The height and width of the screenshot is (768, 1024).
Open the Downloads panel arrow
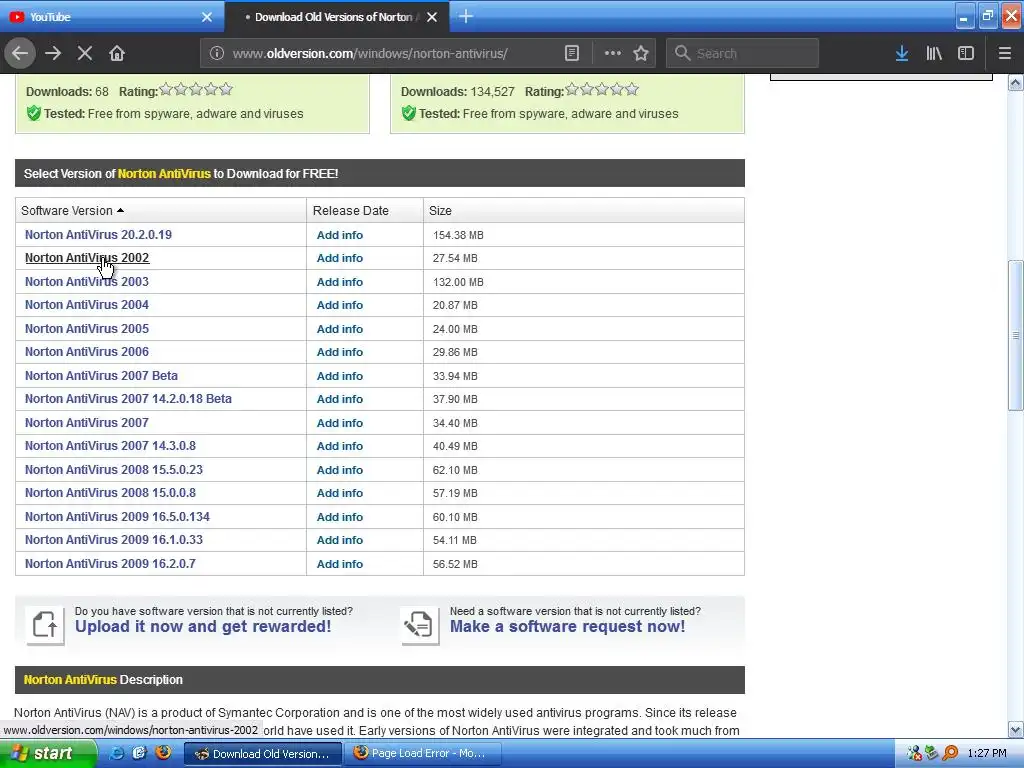pos(902,53)
